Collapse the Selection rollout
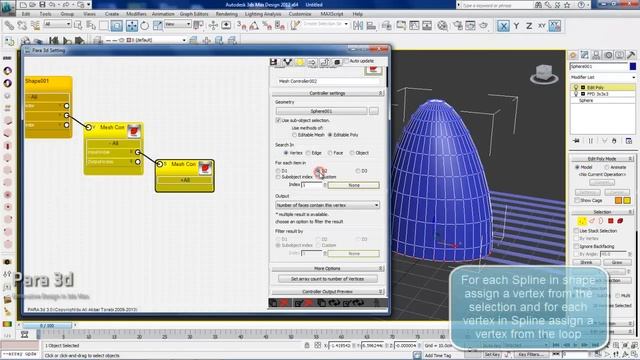Viewport: 640px width, 360px height. [x=602, y=212]
